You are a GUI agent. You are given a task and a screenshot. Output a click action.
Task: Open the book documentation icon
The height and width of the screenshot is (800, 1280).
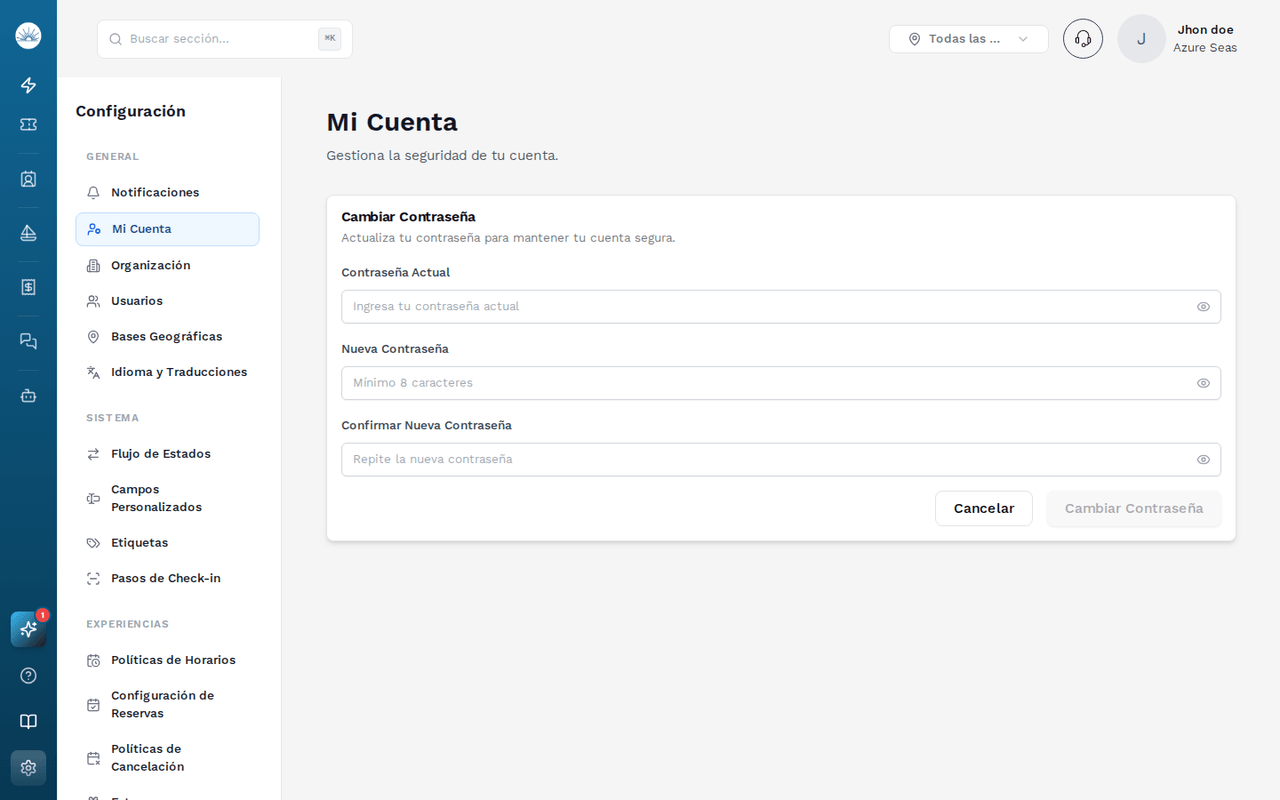28,721
